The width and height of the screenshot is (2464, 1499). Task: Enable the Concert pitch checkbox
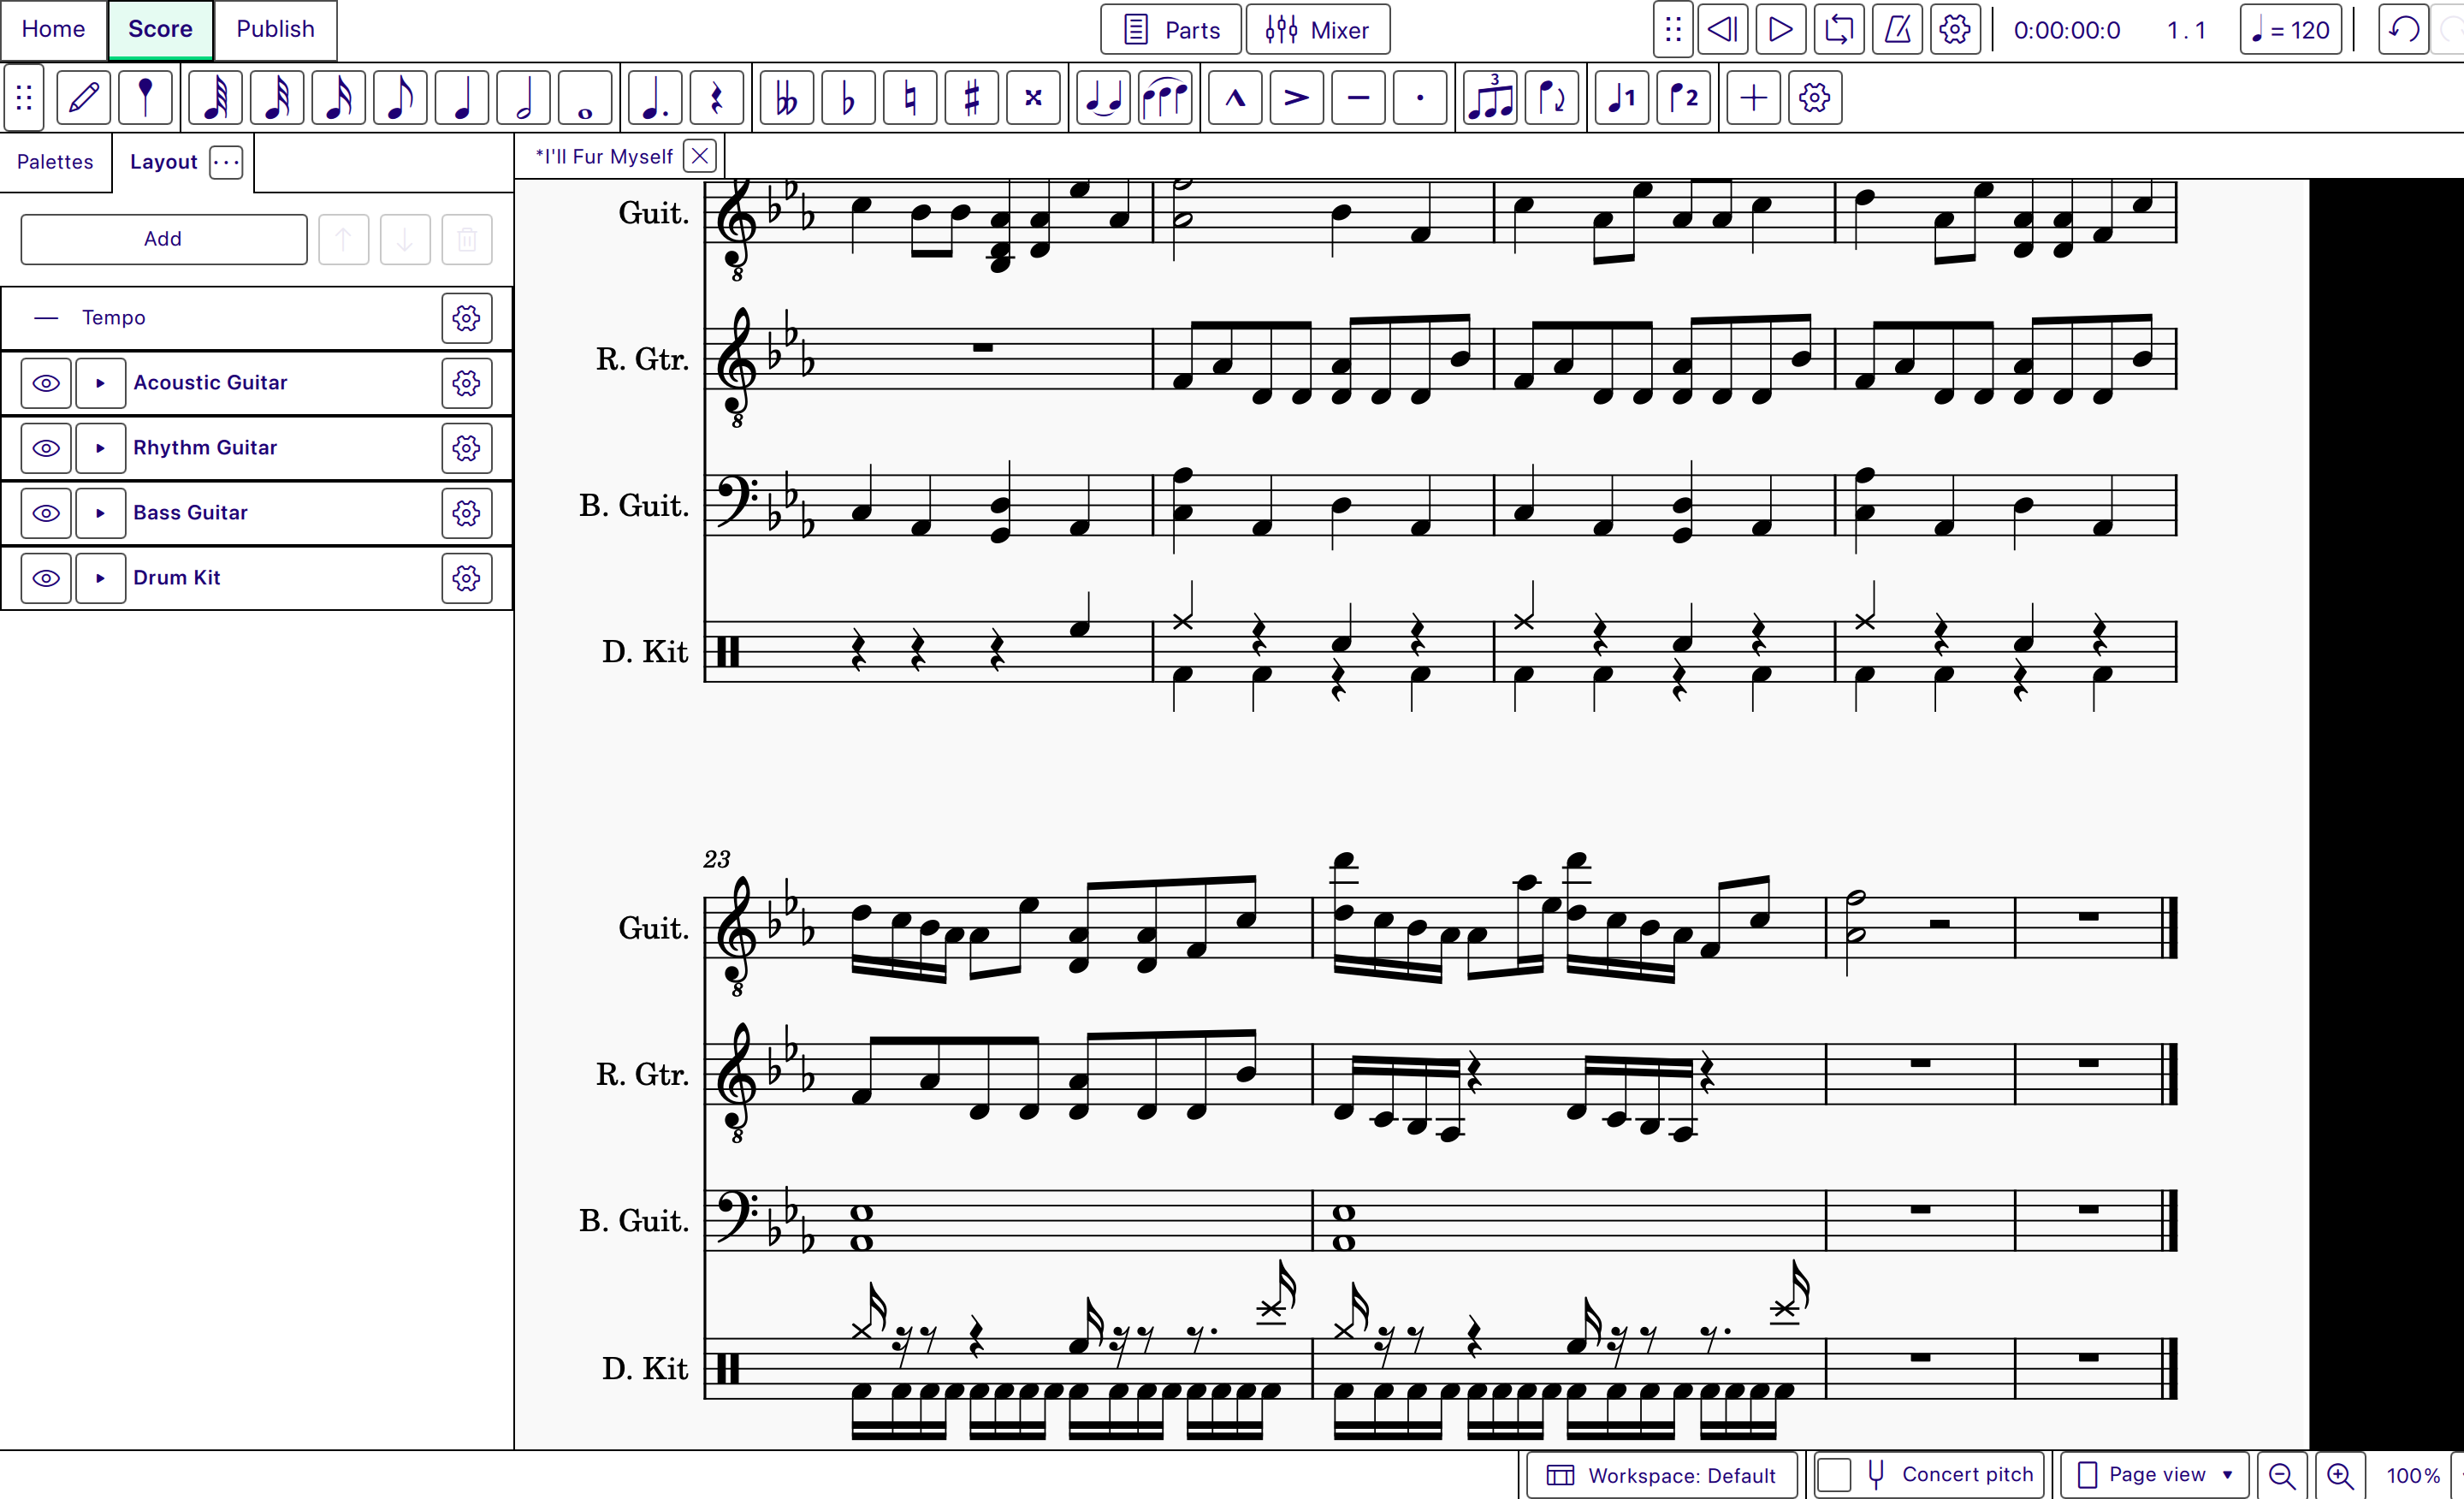(1834, 1474)
